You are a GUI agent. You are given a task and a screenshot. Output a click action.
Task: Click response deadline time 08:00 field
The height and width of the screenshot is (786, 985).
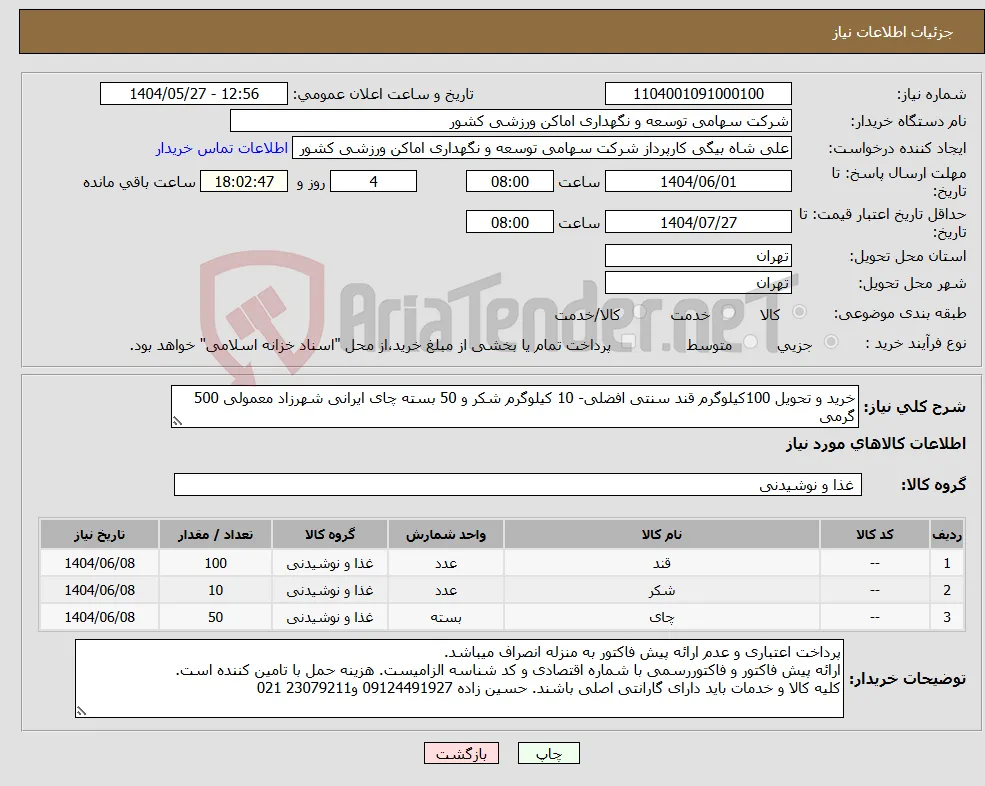coord(509,182)
